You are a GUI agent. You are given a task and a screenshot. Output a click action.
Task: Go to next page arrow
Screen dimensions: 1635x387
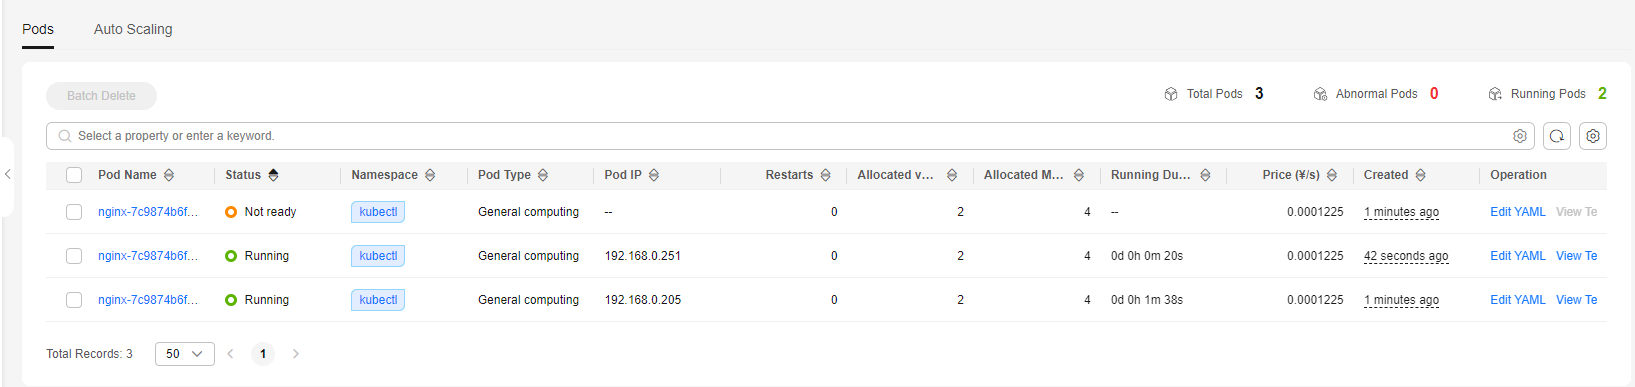(x=296, y=354)
